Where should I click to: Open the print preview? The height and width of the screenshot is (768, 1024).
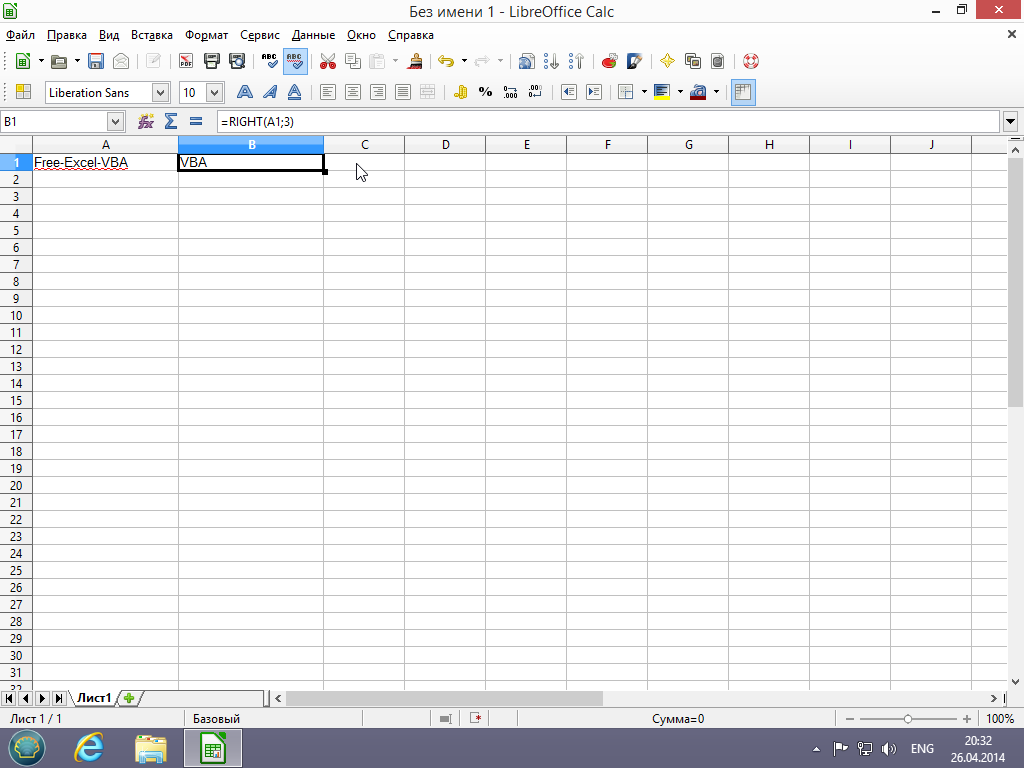(x=237, y=61)
